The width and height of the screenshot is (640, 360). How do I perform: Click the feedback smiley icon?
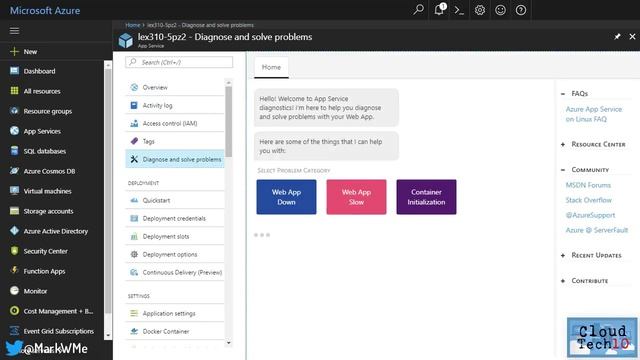pyautogui.click(x=500, y=10)
